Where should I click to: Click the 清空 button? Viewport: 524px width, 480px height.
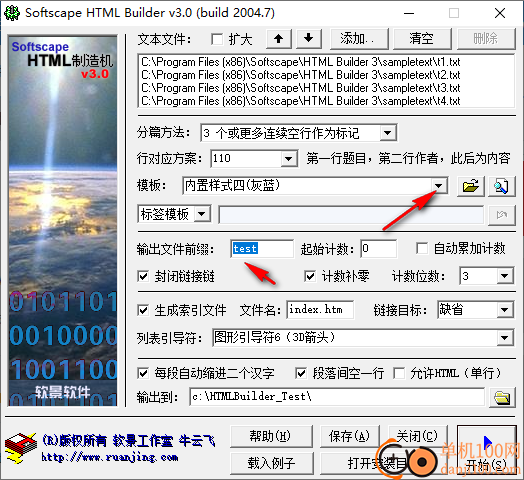click(422, 39)
